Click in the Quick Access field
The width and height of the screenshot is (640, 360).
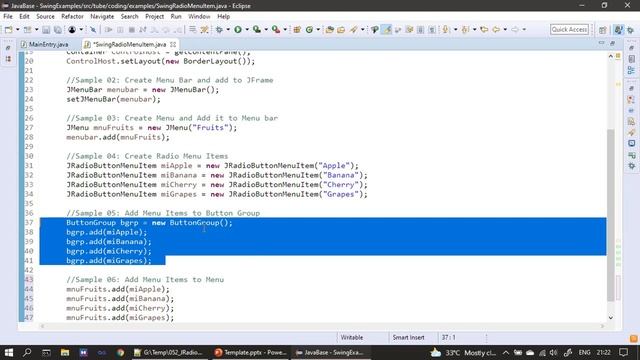tap(569, 30)
